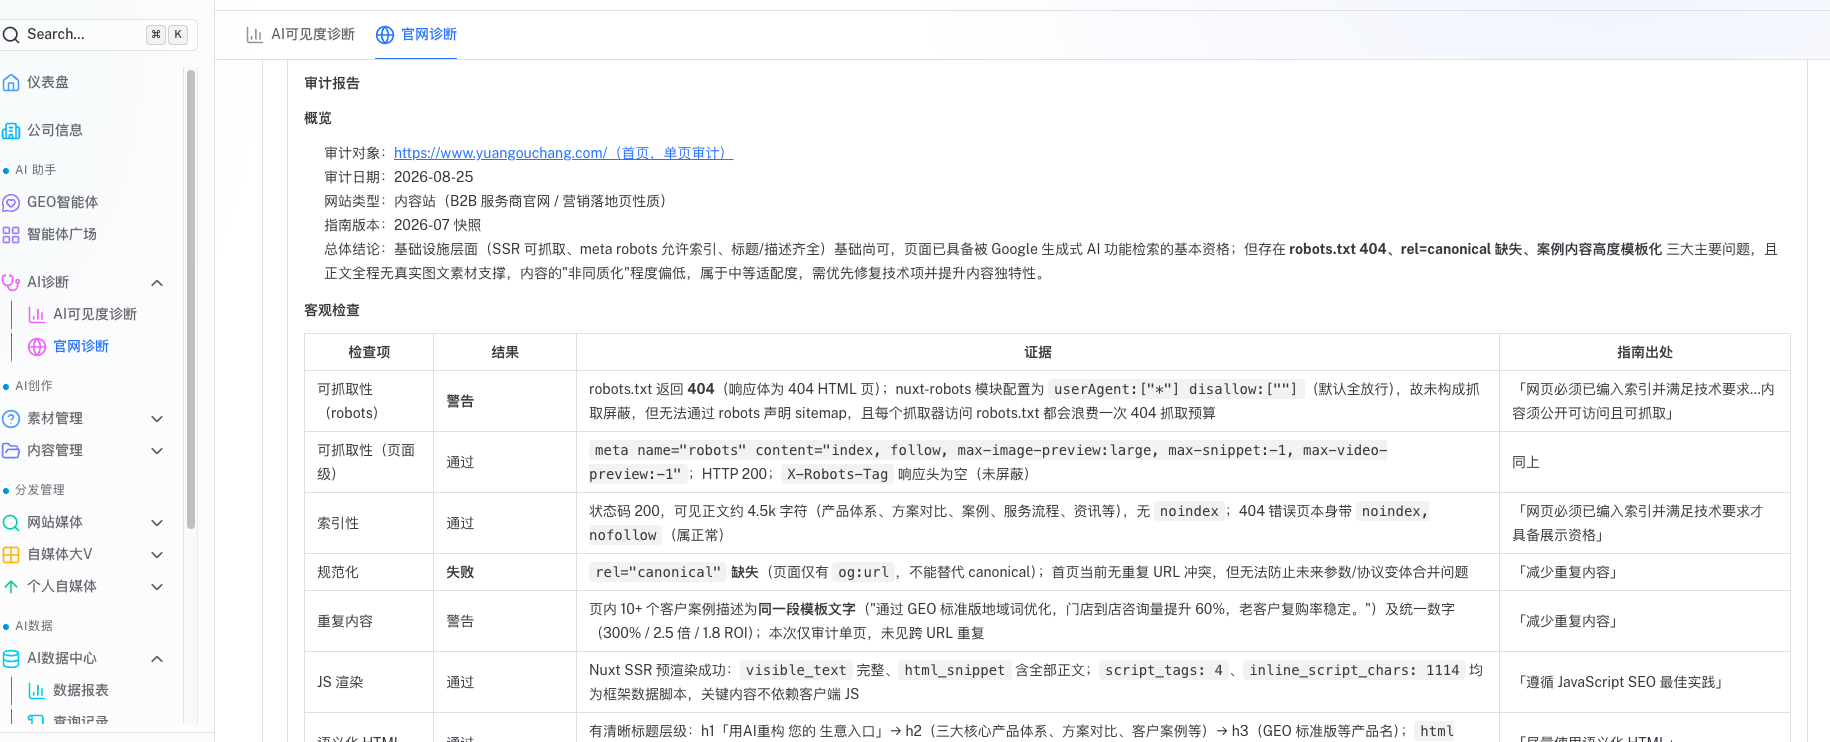Click the sidebar vertical scrollbar
The width and height of the screenshot is (1830, 742).
point(191,298)
